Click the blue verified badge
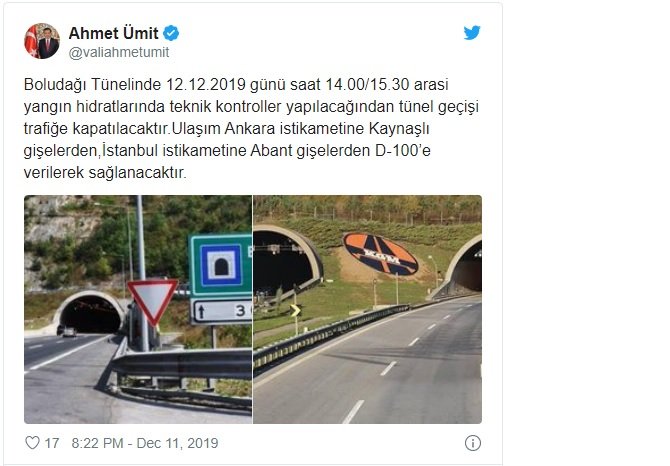The image size is (670, 466). (171, 33)
